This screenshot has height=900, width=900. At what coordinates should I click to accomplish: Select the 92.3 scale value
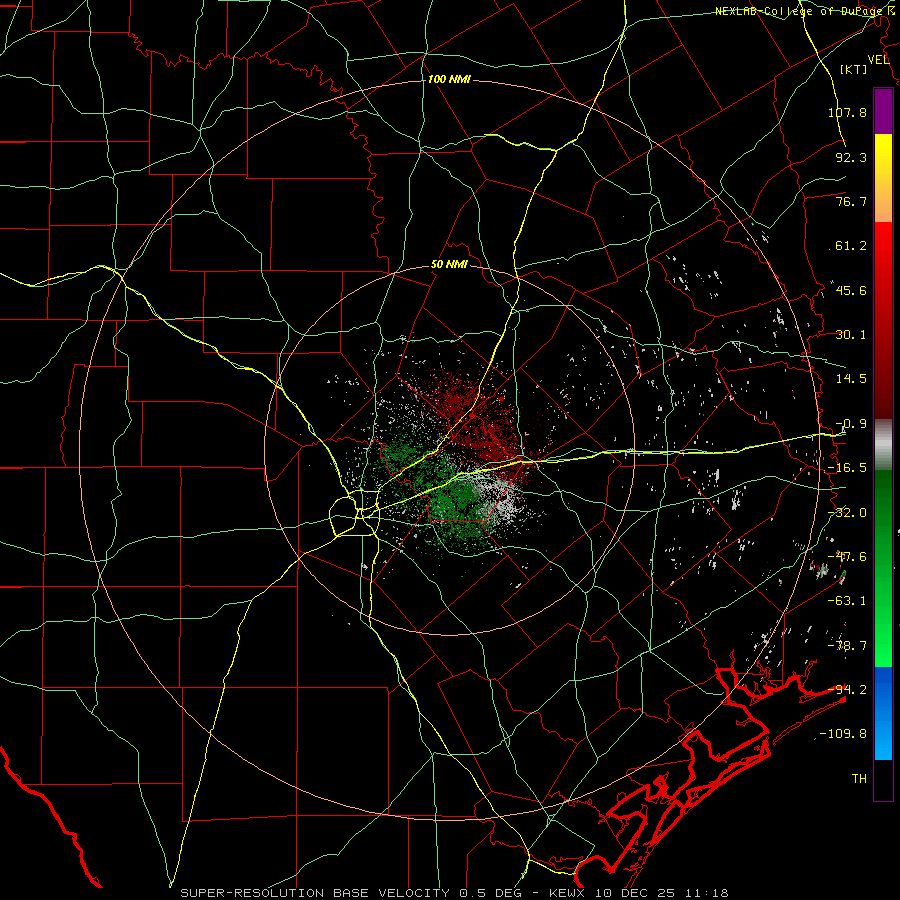(851, 157)
